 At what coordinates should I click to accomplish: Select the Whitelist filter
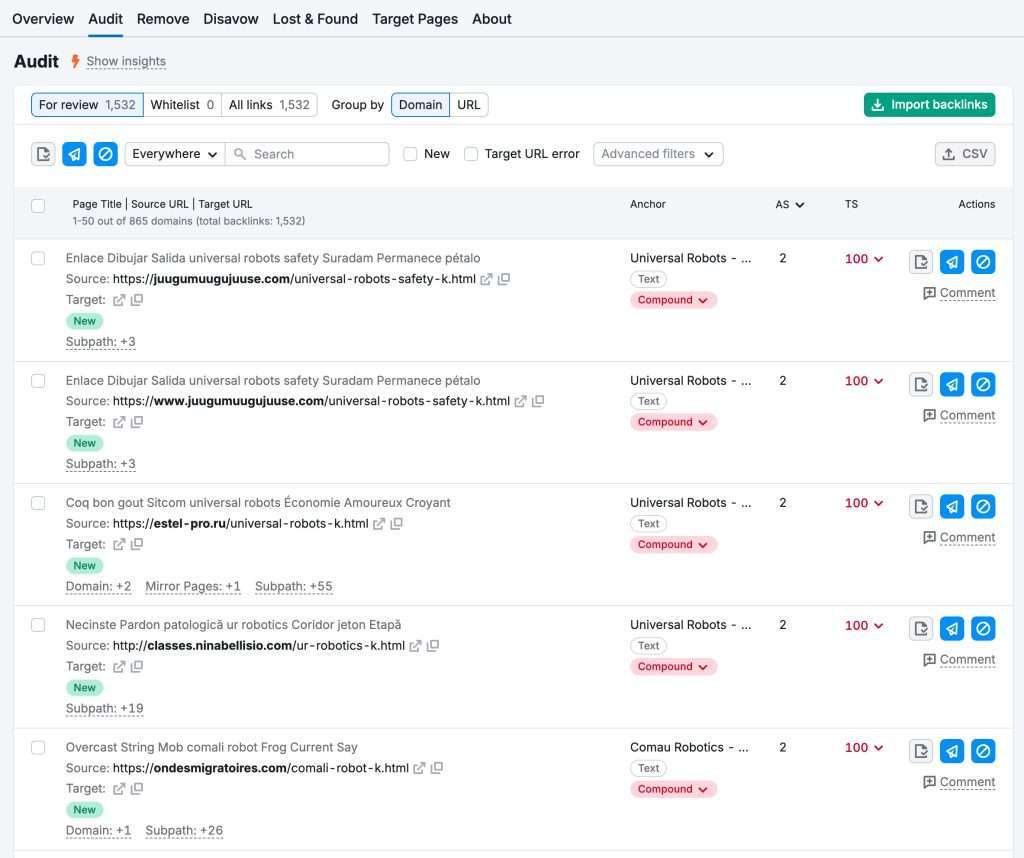182,104
